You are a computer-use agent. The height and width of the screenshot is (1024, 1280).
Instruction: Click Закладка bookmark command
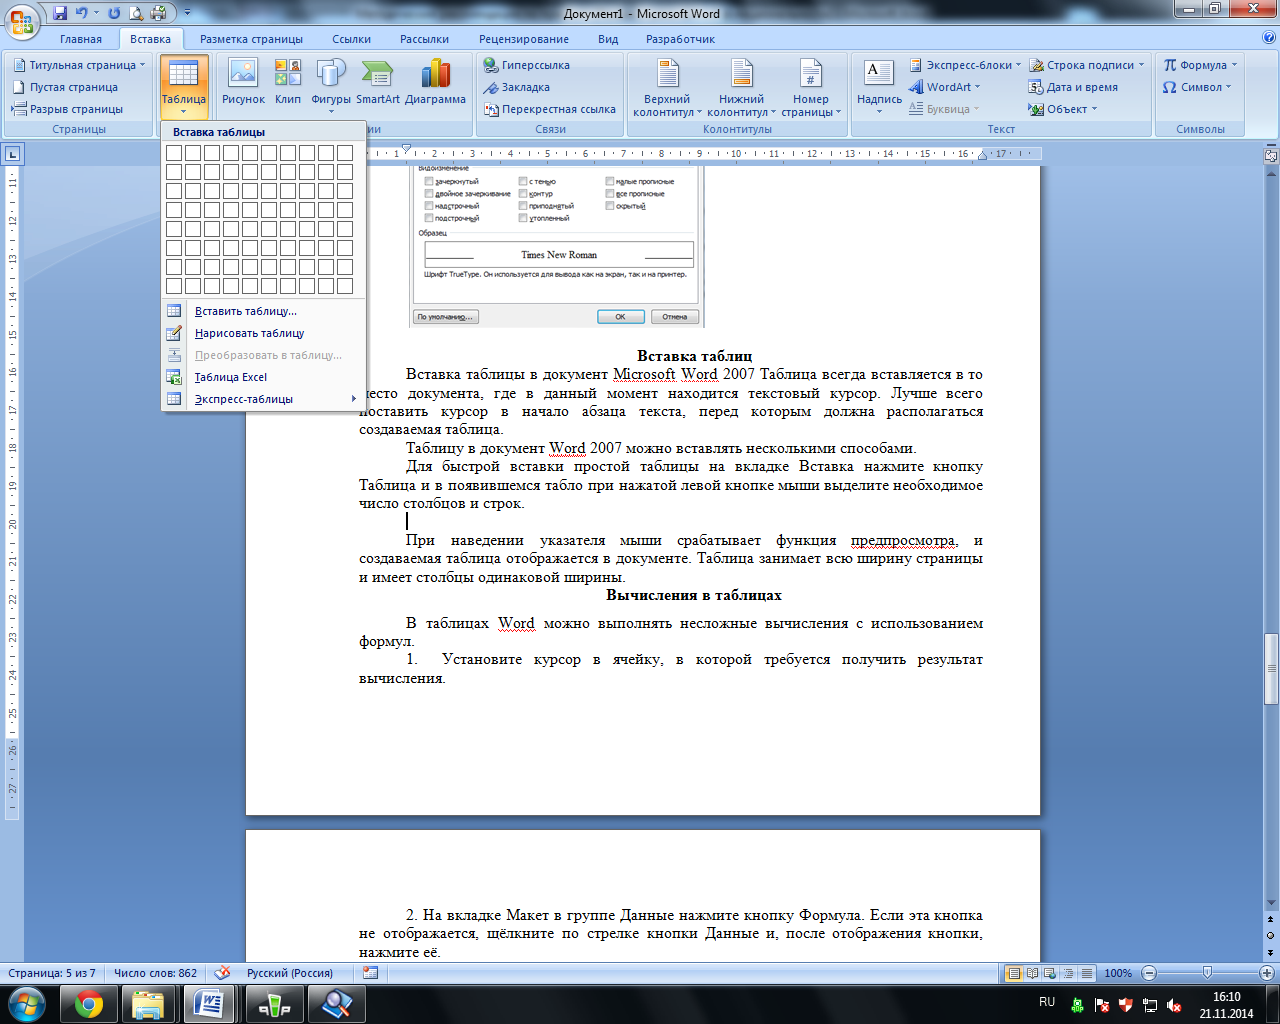(x=516, y=87)
